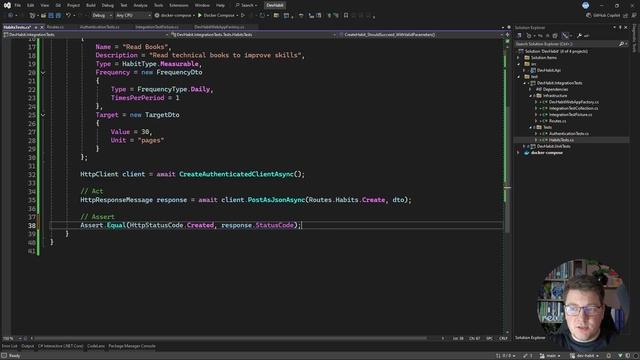
Task: Click the Solution Explorer properties wrench icon
Action: (579, 36)
